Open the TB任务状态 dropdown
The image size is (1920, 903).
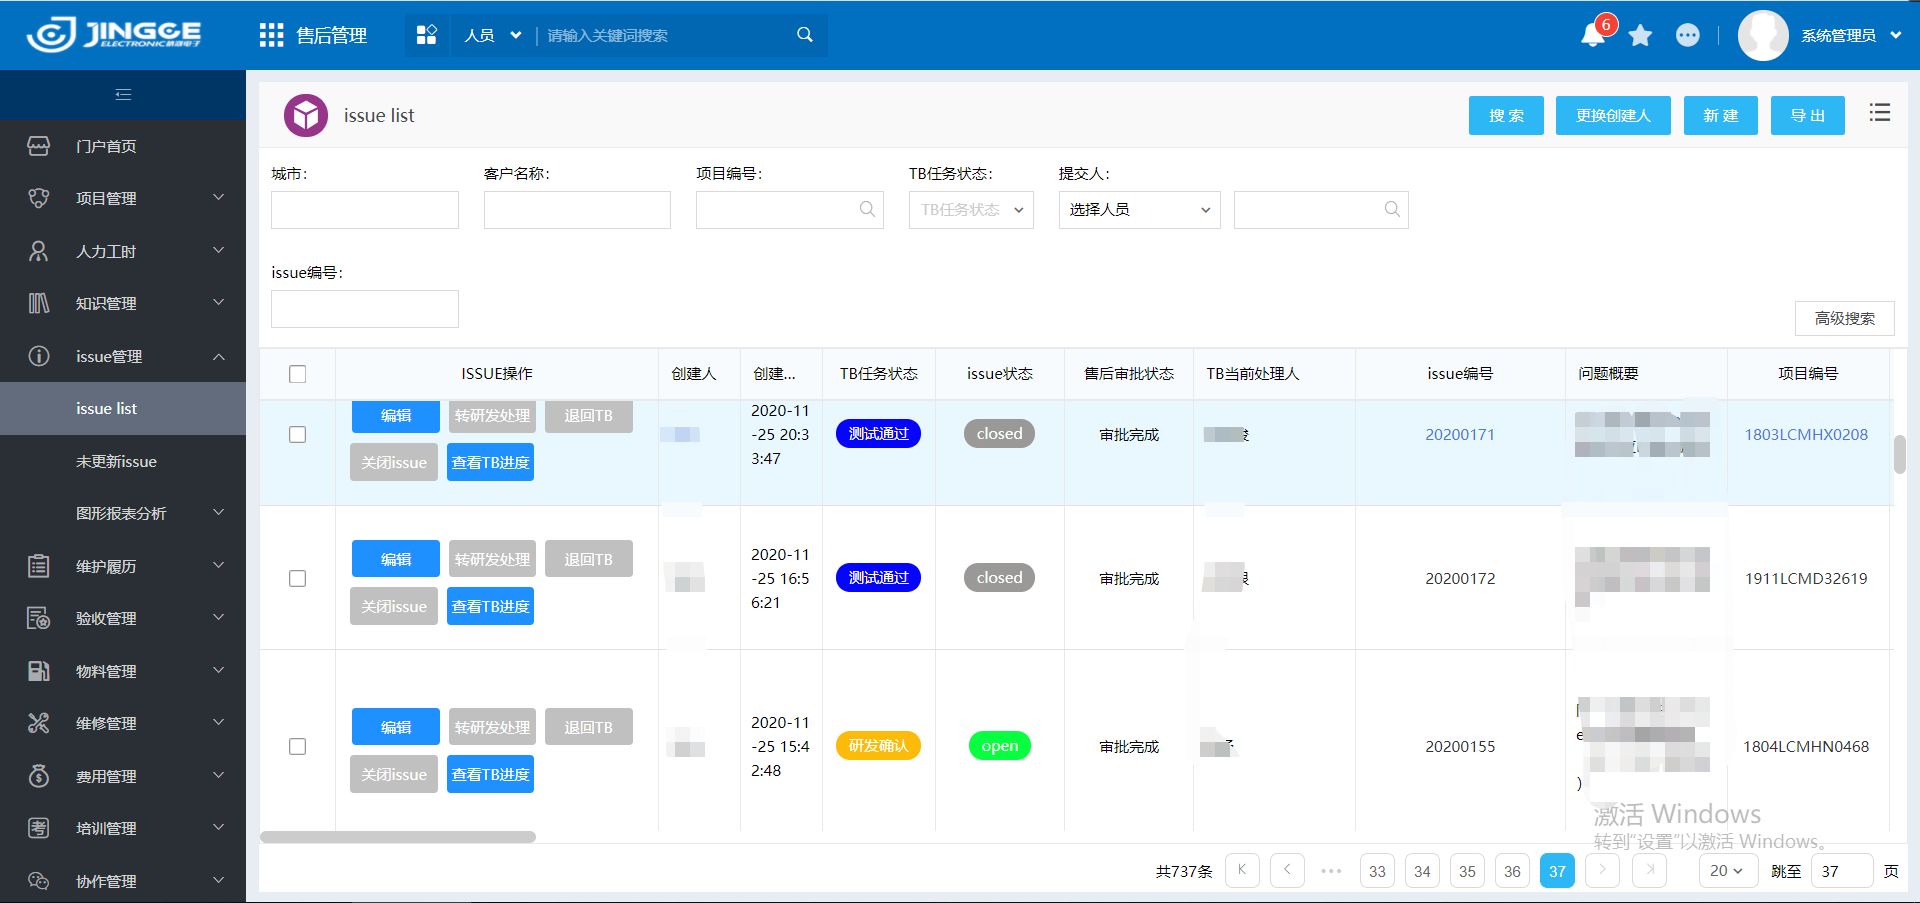pos(971,210)
